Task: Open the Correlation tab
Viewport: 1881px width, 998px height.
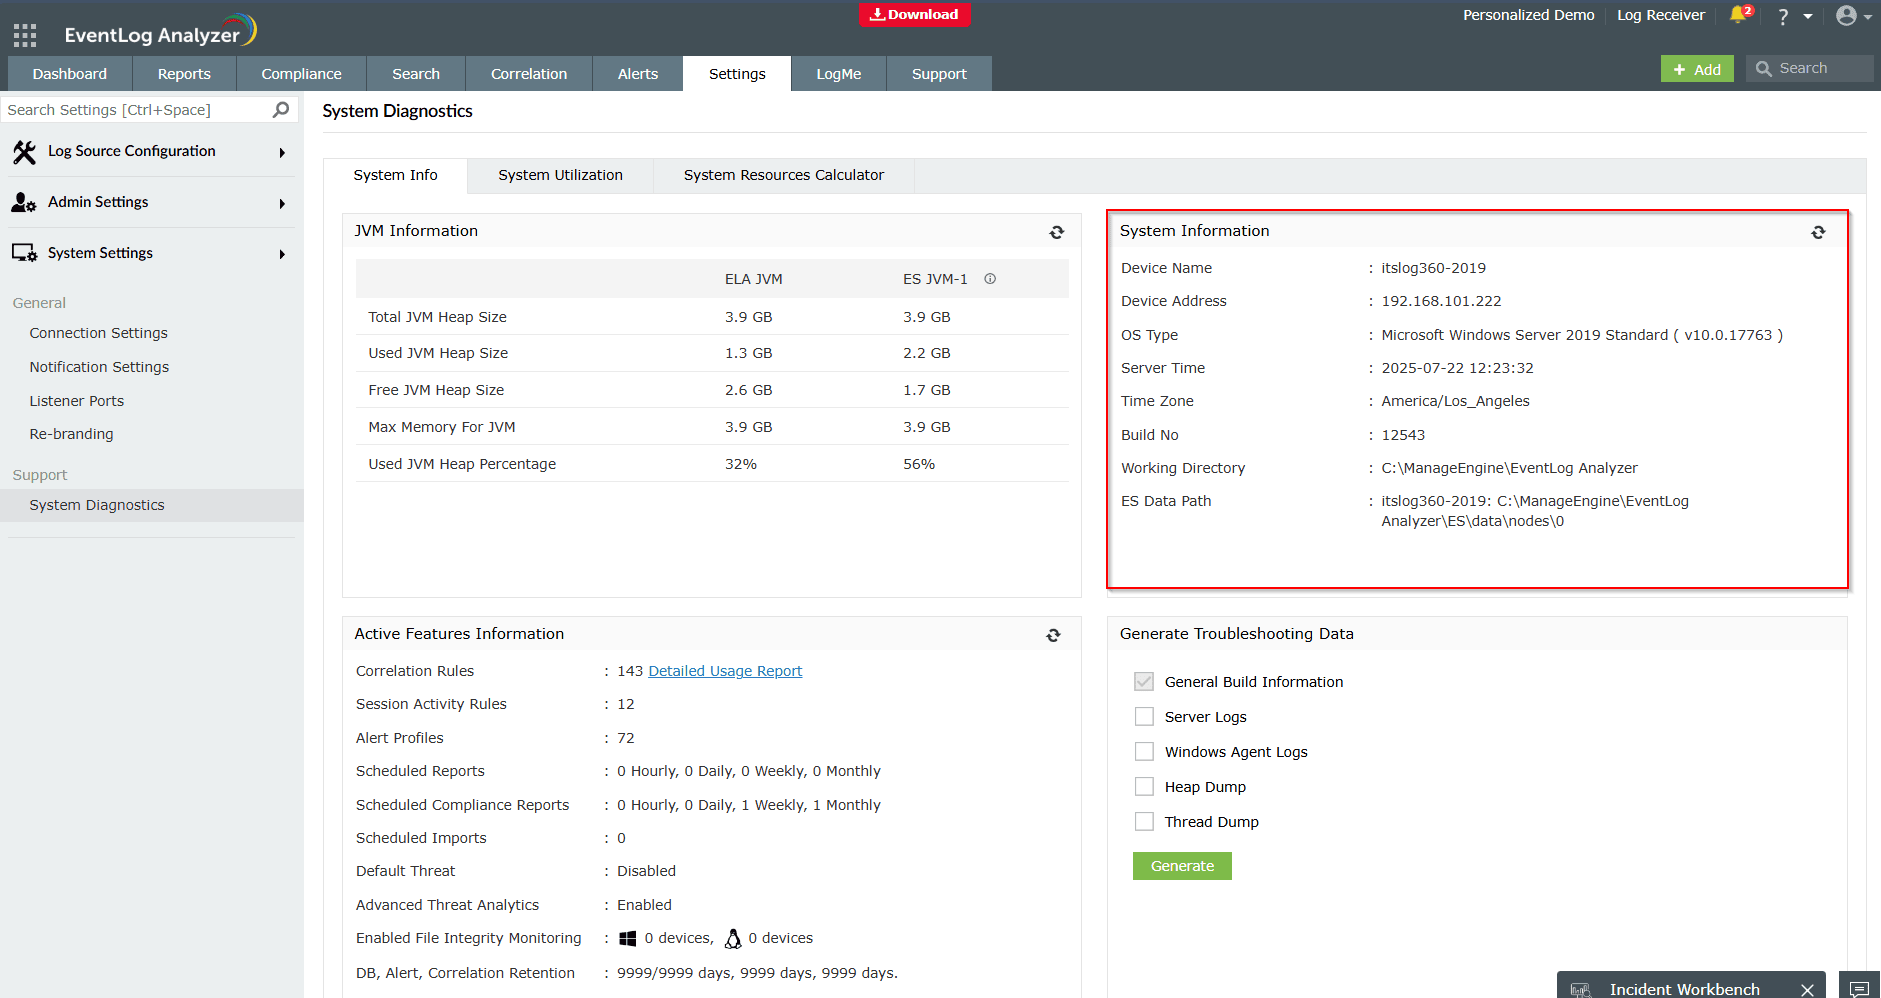Action: [528, 74]
